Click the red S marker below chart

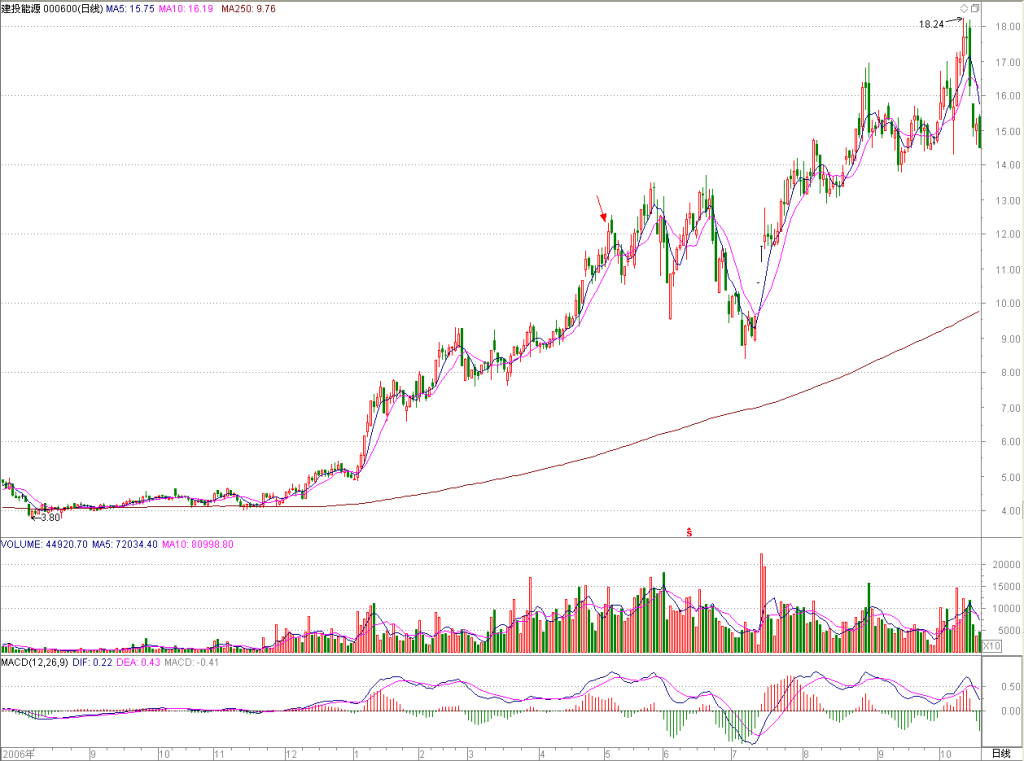[689, 532]
